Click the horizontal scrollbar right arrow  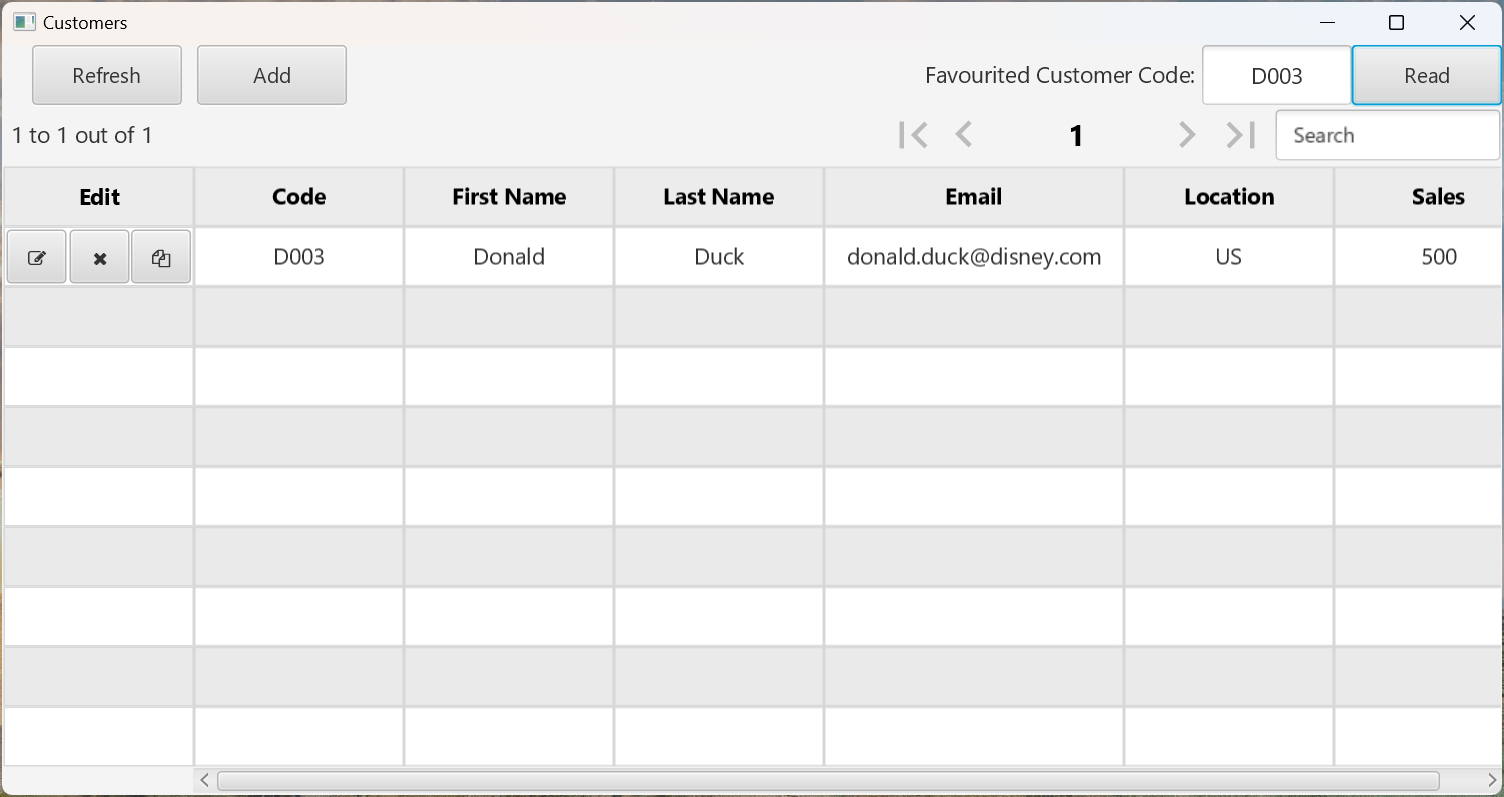click(x=1491, y=780)
